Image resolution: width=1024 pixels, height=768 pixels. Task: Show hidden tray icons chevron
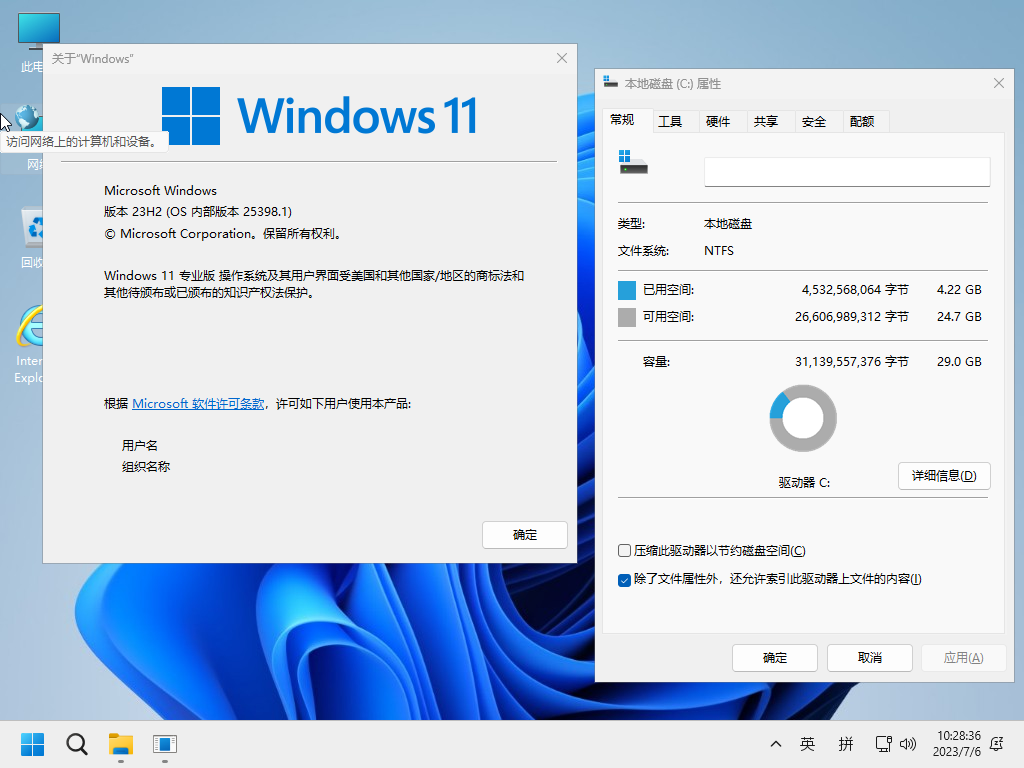(x=776, y=744)
